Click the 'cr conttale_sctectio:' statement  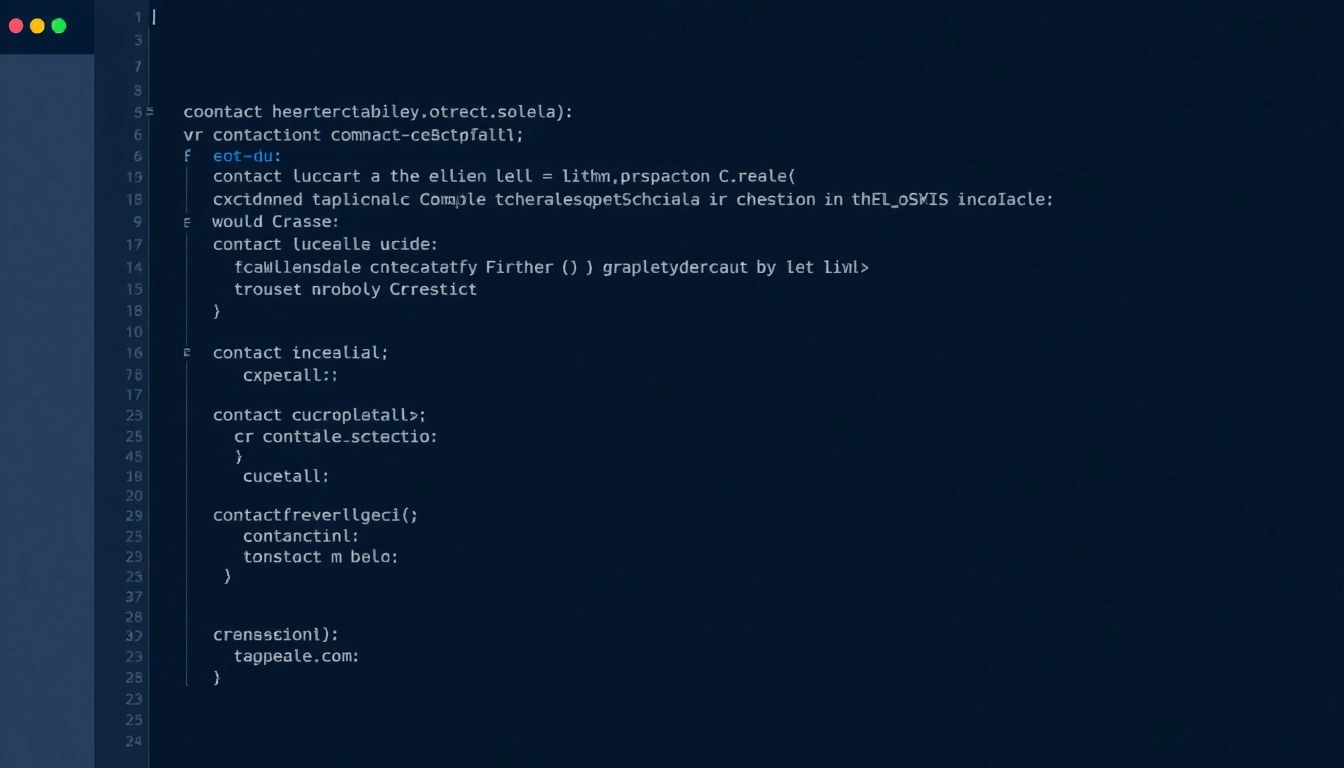tap(335, 437)
